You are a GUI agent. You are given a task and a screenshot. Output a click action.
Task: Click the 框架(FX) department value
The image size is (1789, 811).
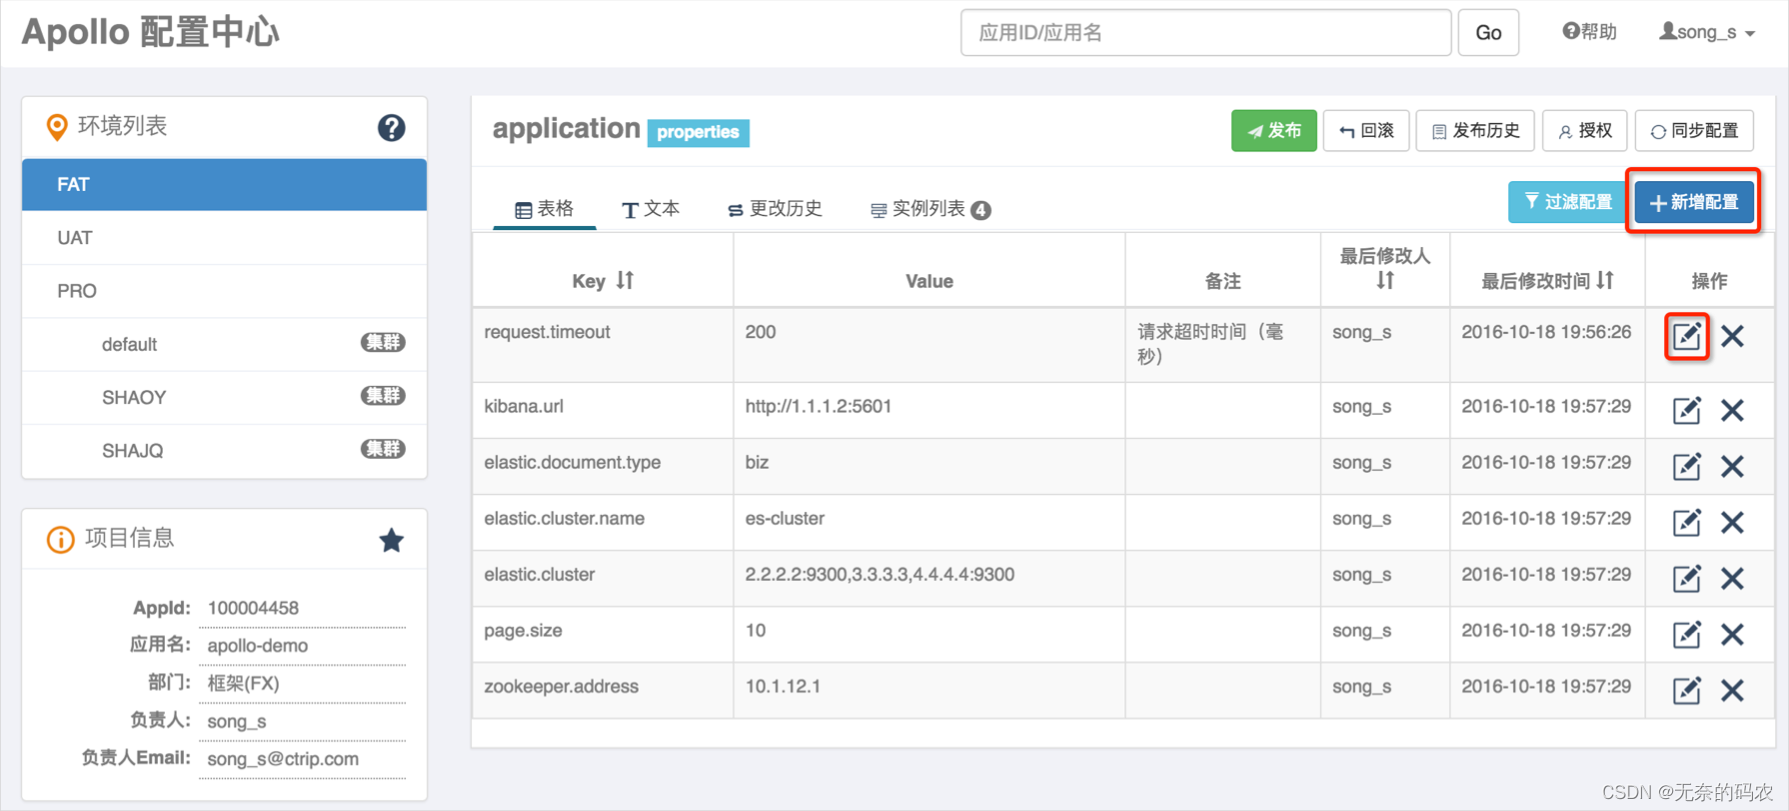pos(243,683)
